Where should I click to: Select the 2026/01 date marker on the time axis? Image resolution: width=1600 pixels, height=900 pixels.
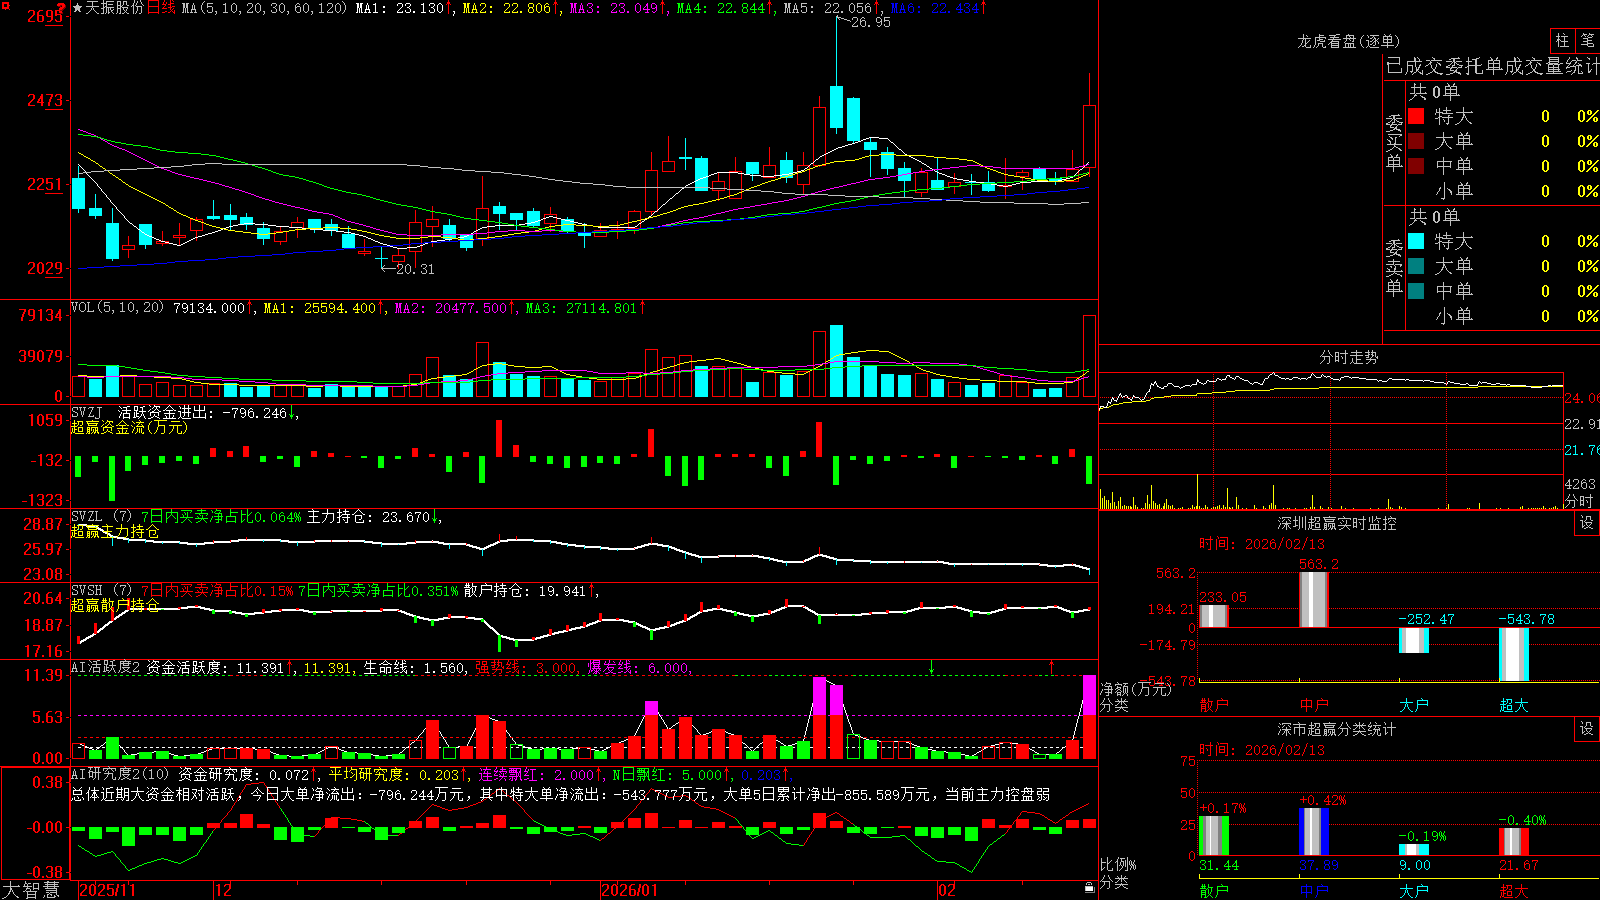(630, 890)
